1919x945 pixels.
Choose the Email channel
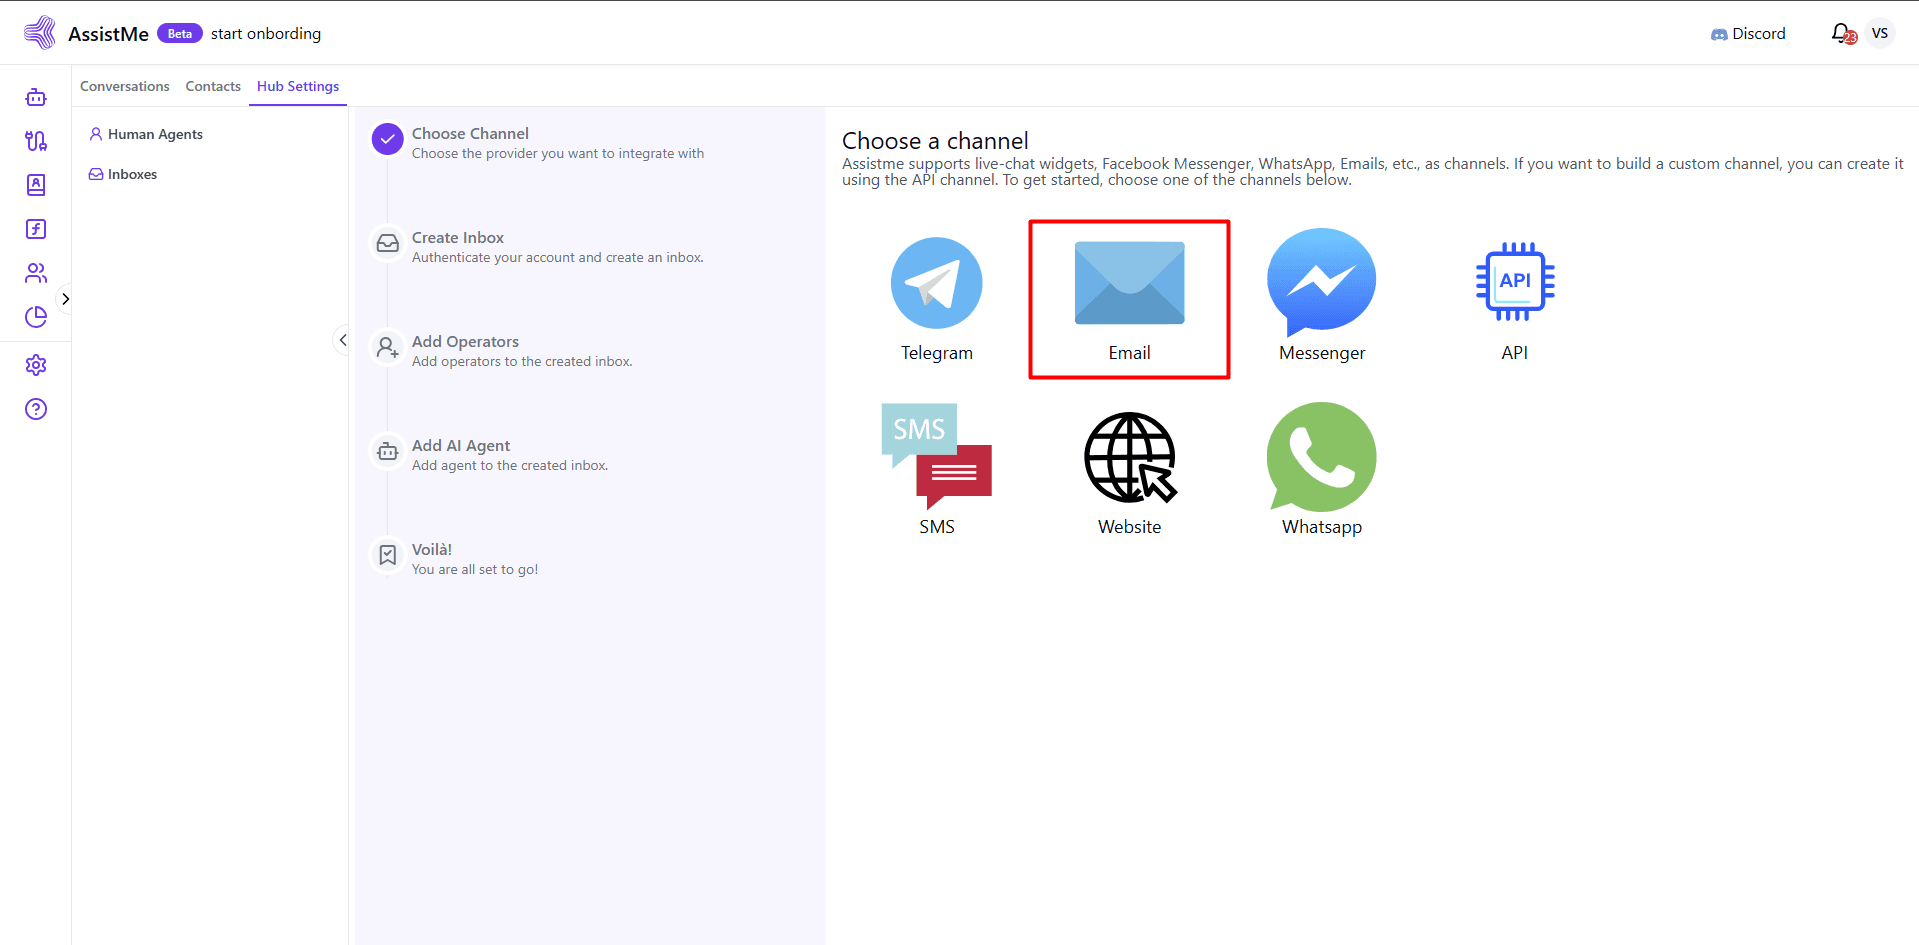pos(1129,299)
